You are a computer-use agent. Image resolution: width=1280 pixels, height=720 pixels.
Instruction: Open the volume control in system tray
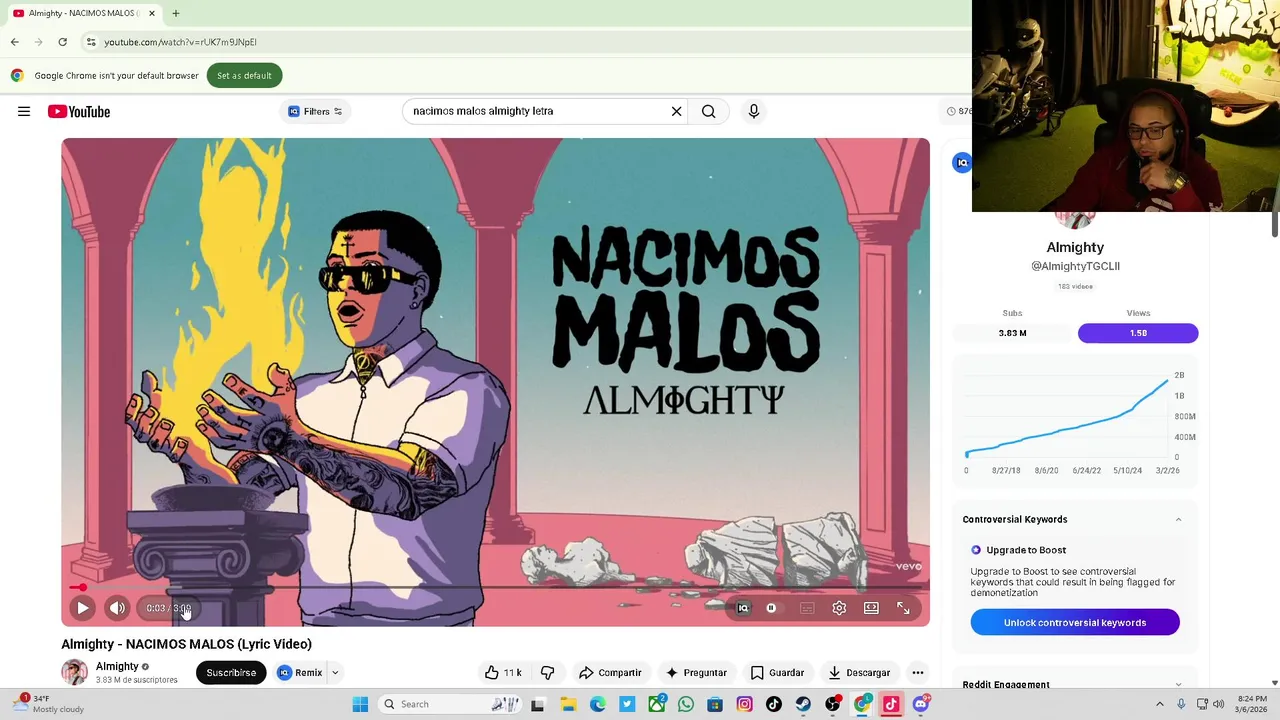click(x=1218, y=704)
